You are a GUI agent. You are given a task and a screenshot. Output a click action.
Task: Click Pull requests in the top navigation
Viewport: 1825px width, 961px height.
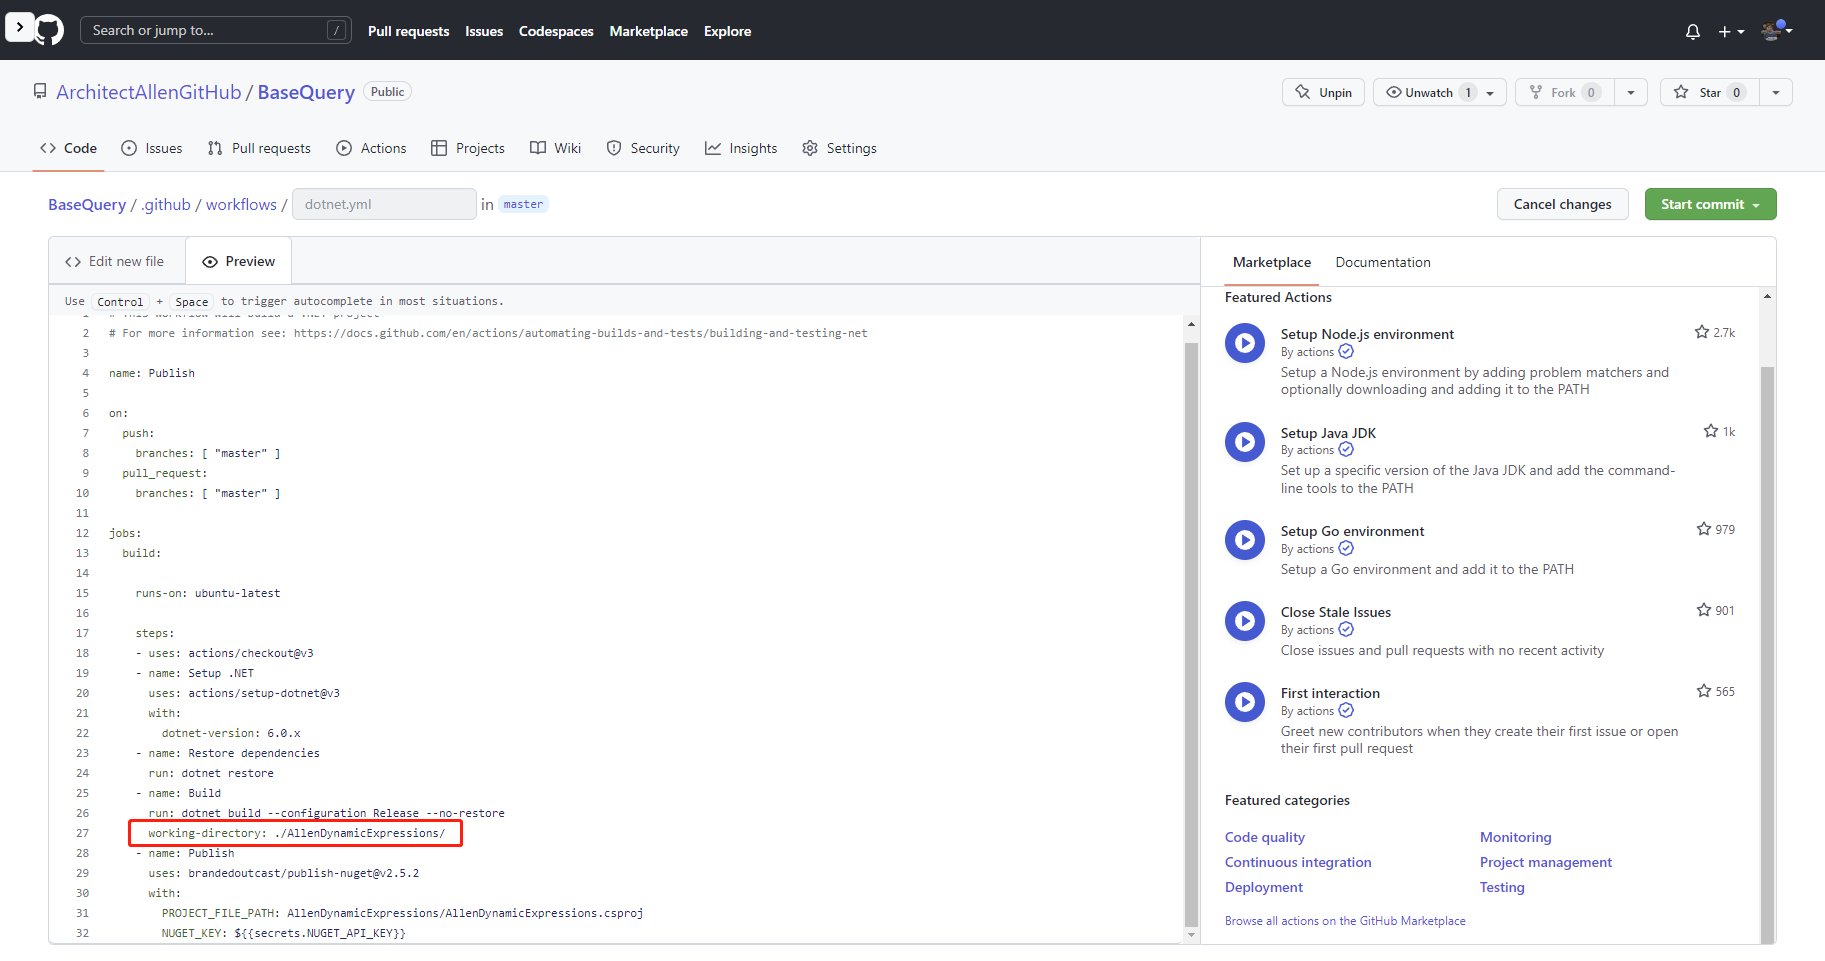tap(408, 31)
